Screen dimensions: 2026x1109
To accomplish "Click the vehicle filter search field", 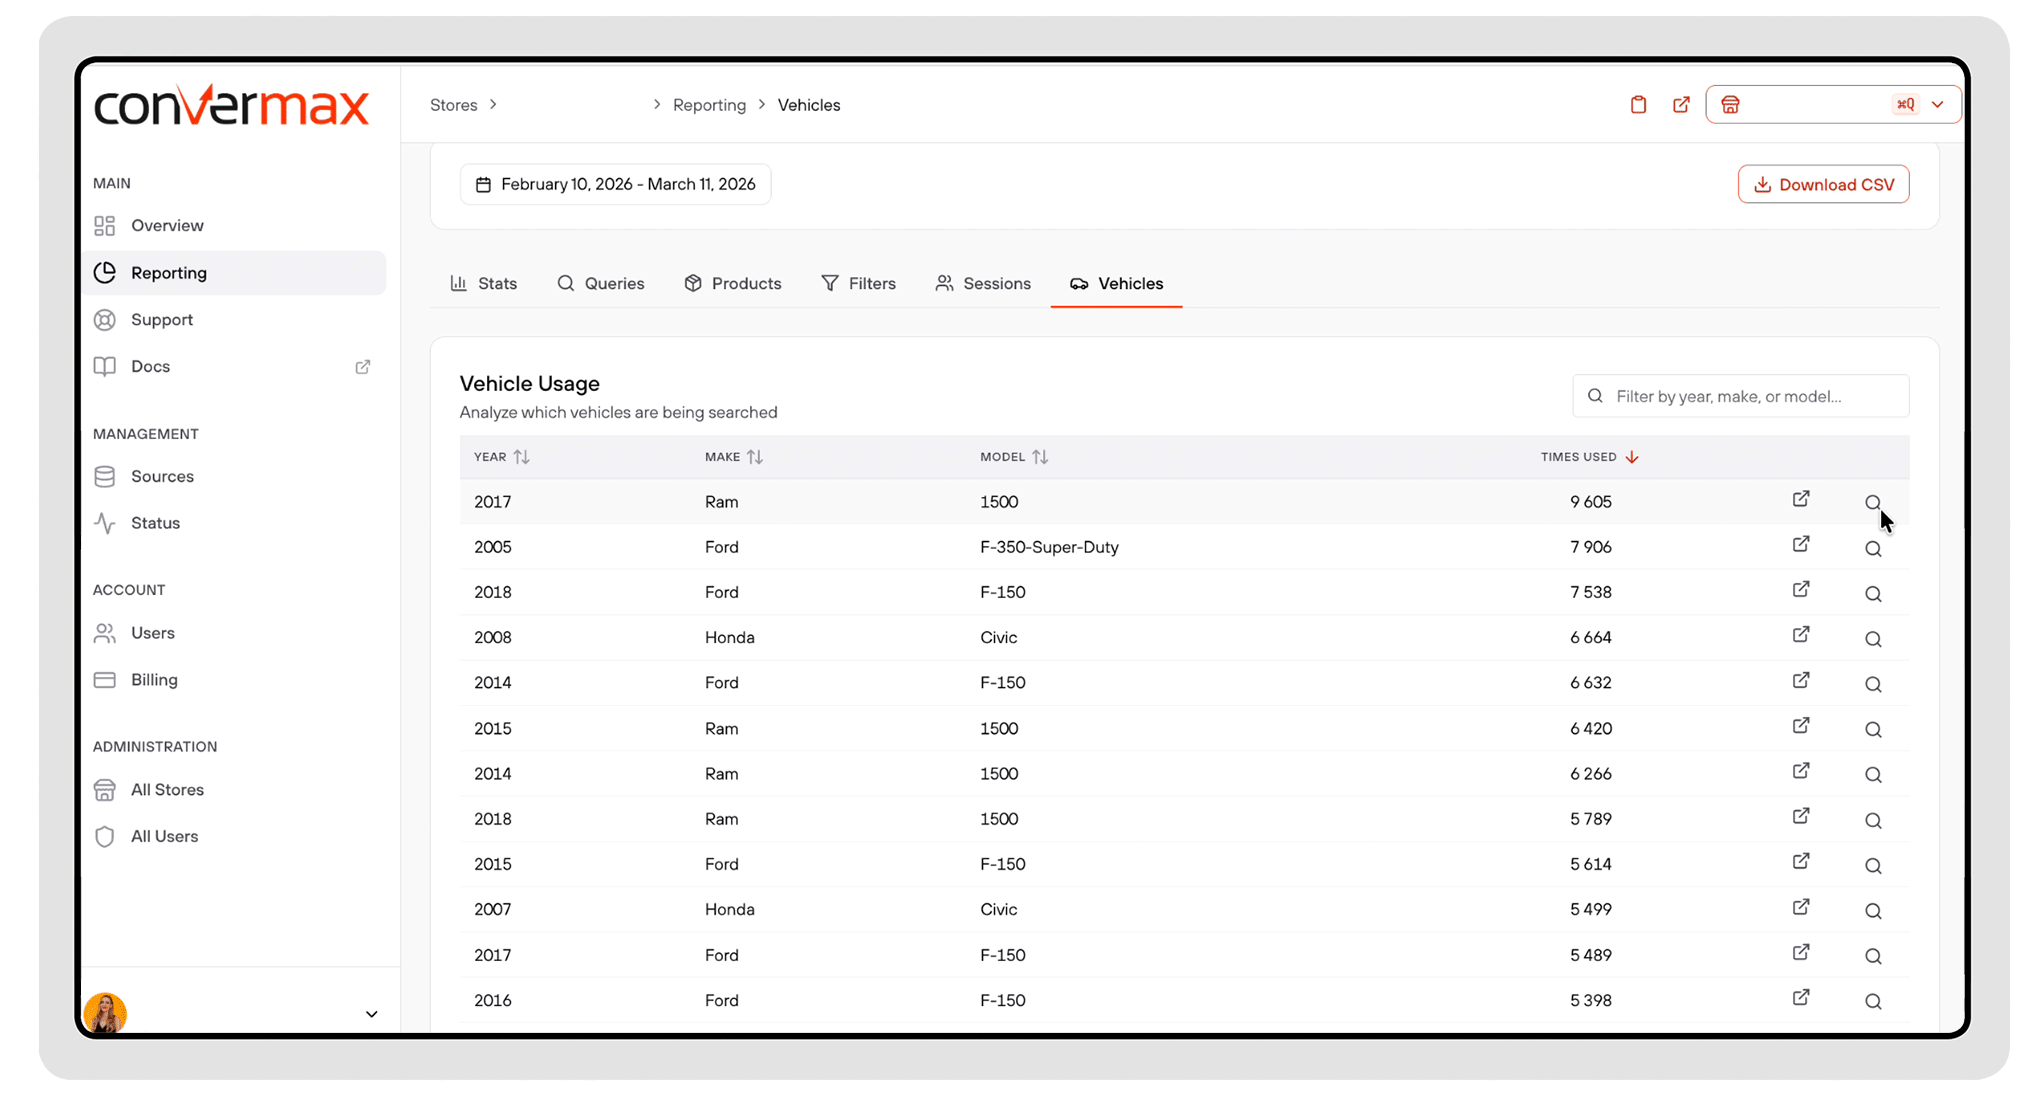I will pyautogui.click(x=1741, y=397).
